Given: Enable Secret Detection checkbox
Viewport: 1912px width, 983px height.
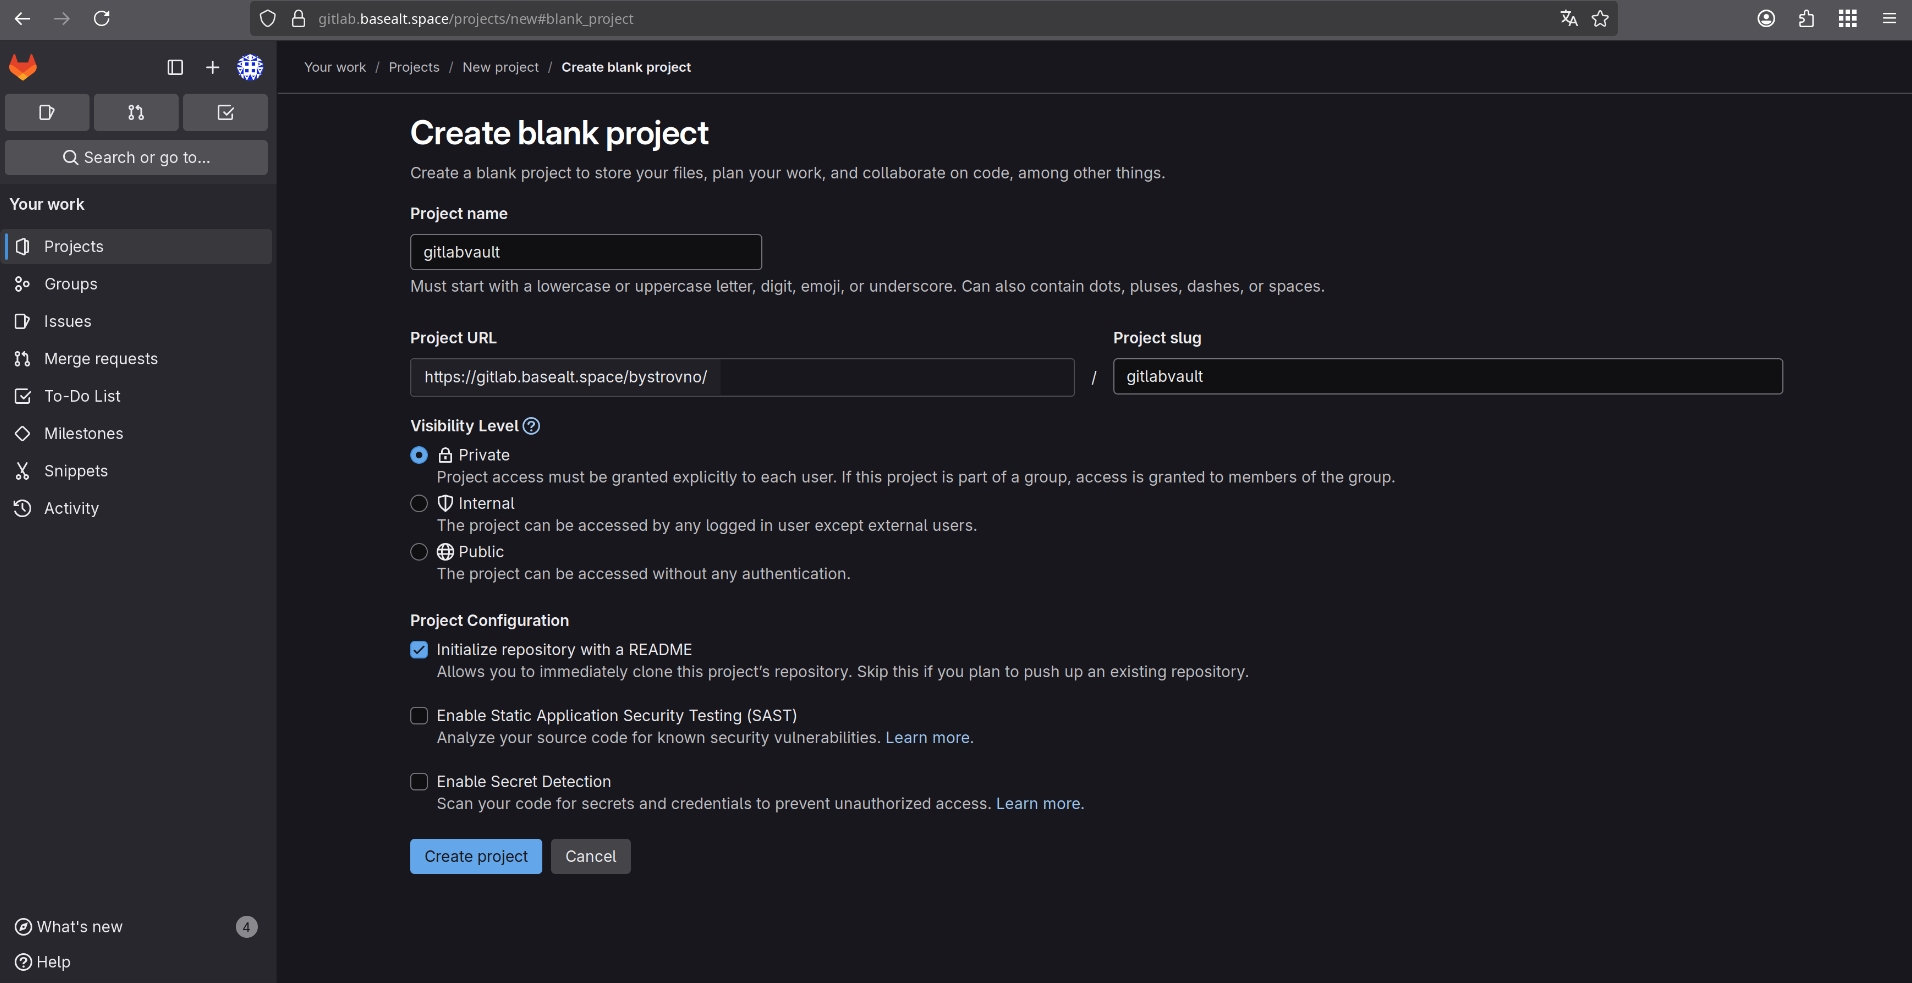Looking at the screenshot, I should coord(419,782).
